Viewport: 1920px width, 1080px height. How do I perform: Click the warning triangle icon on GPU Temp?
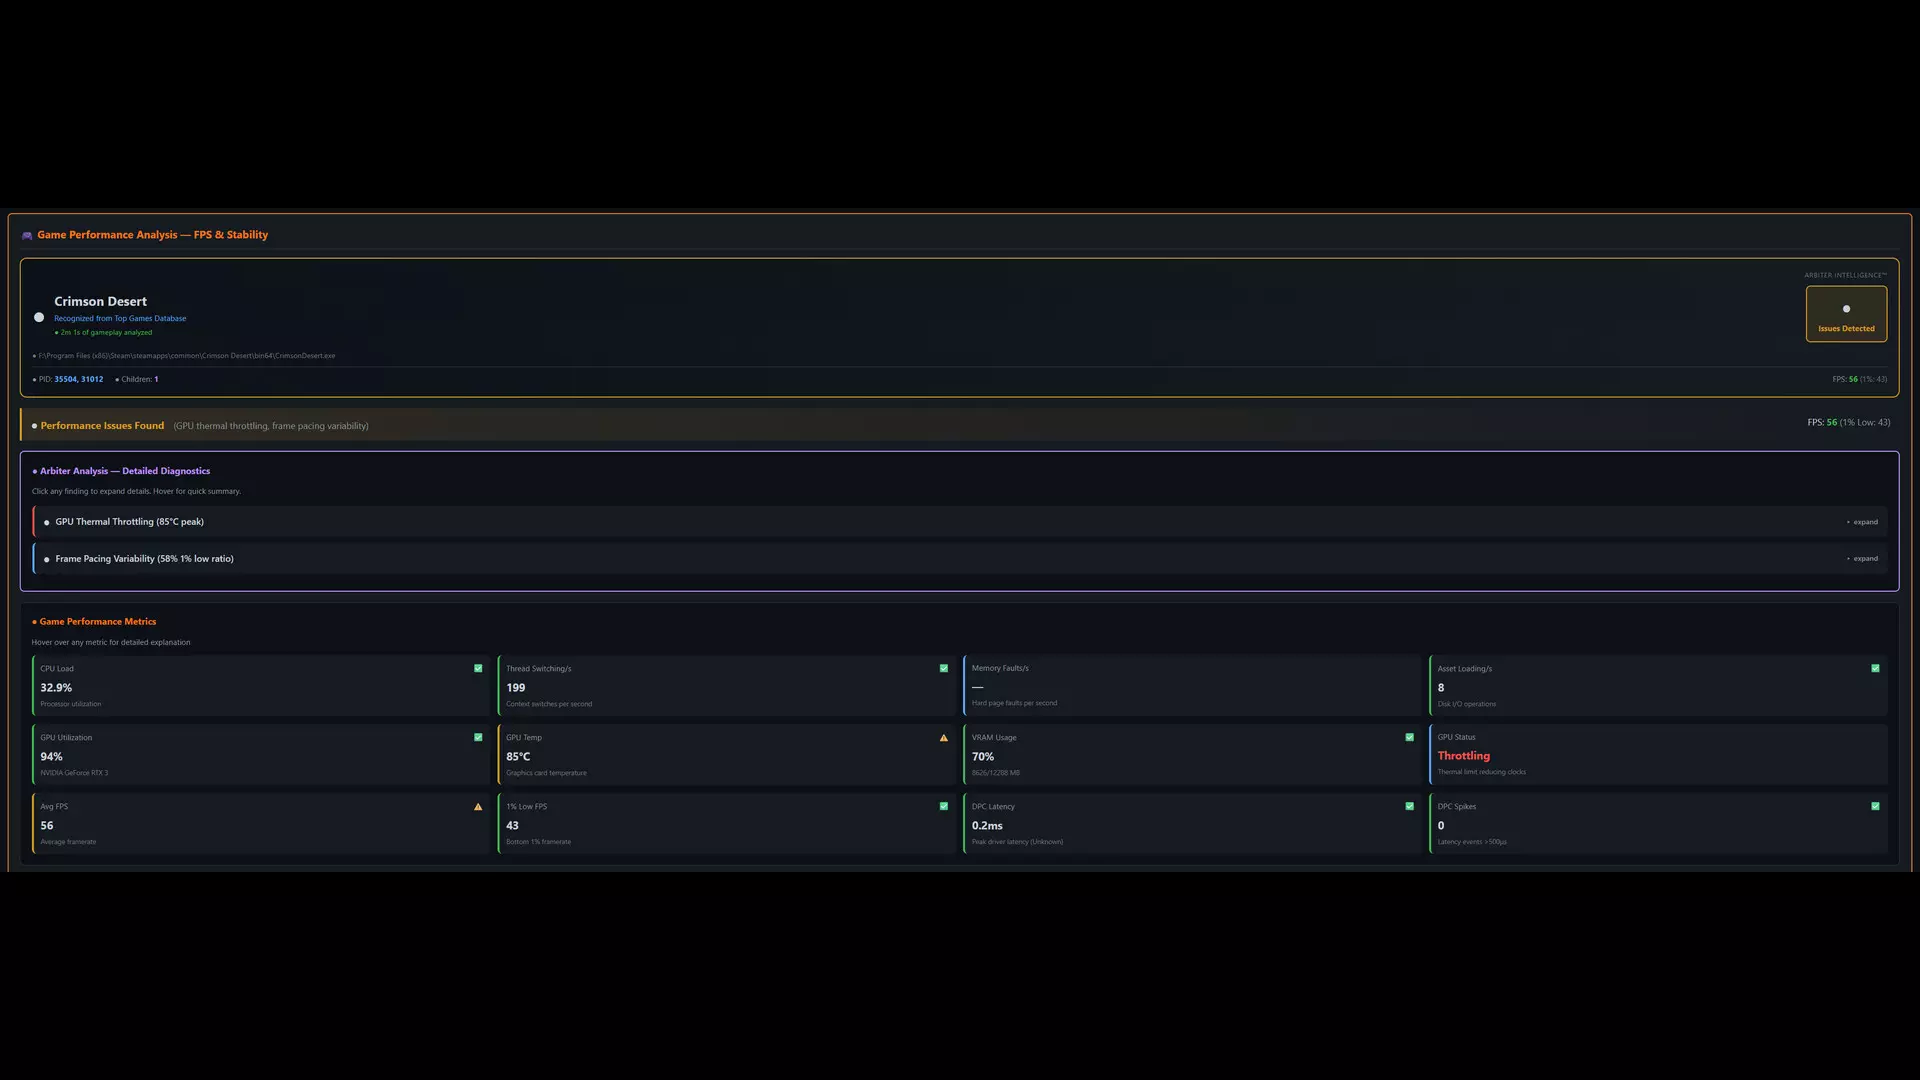coord(944,738)
